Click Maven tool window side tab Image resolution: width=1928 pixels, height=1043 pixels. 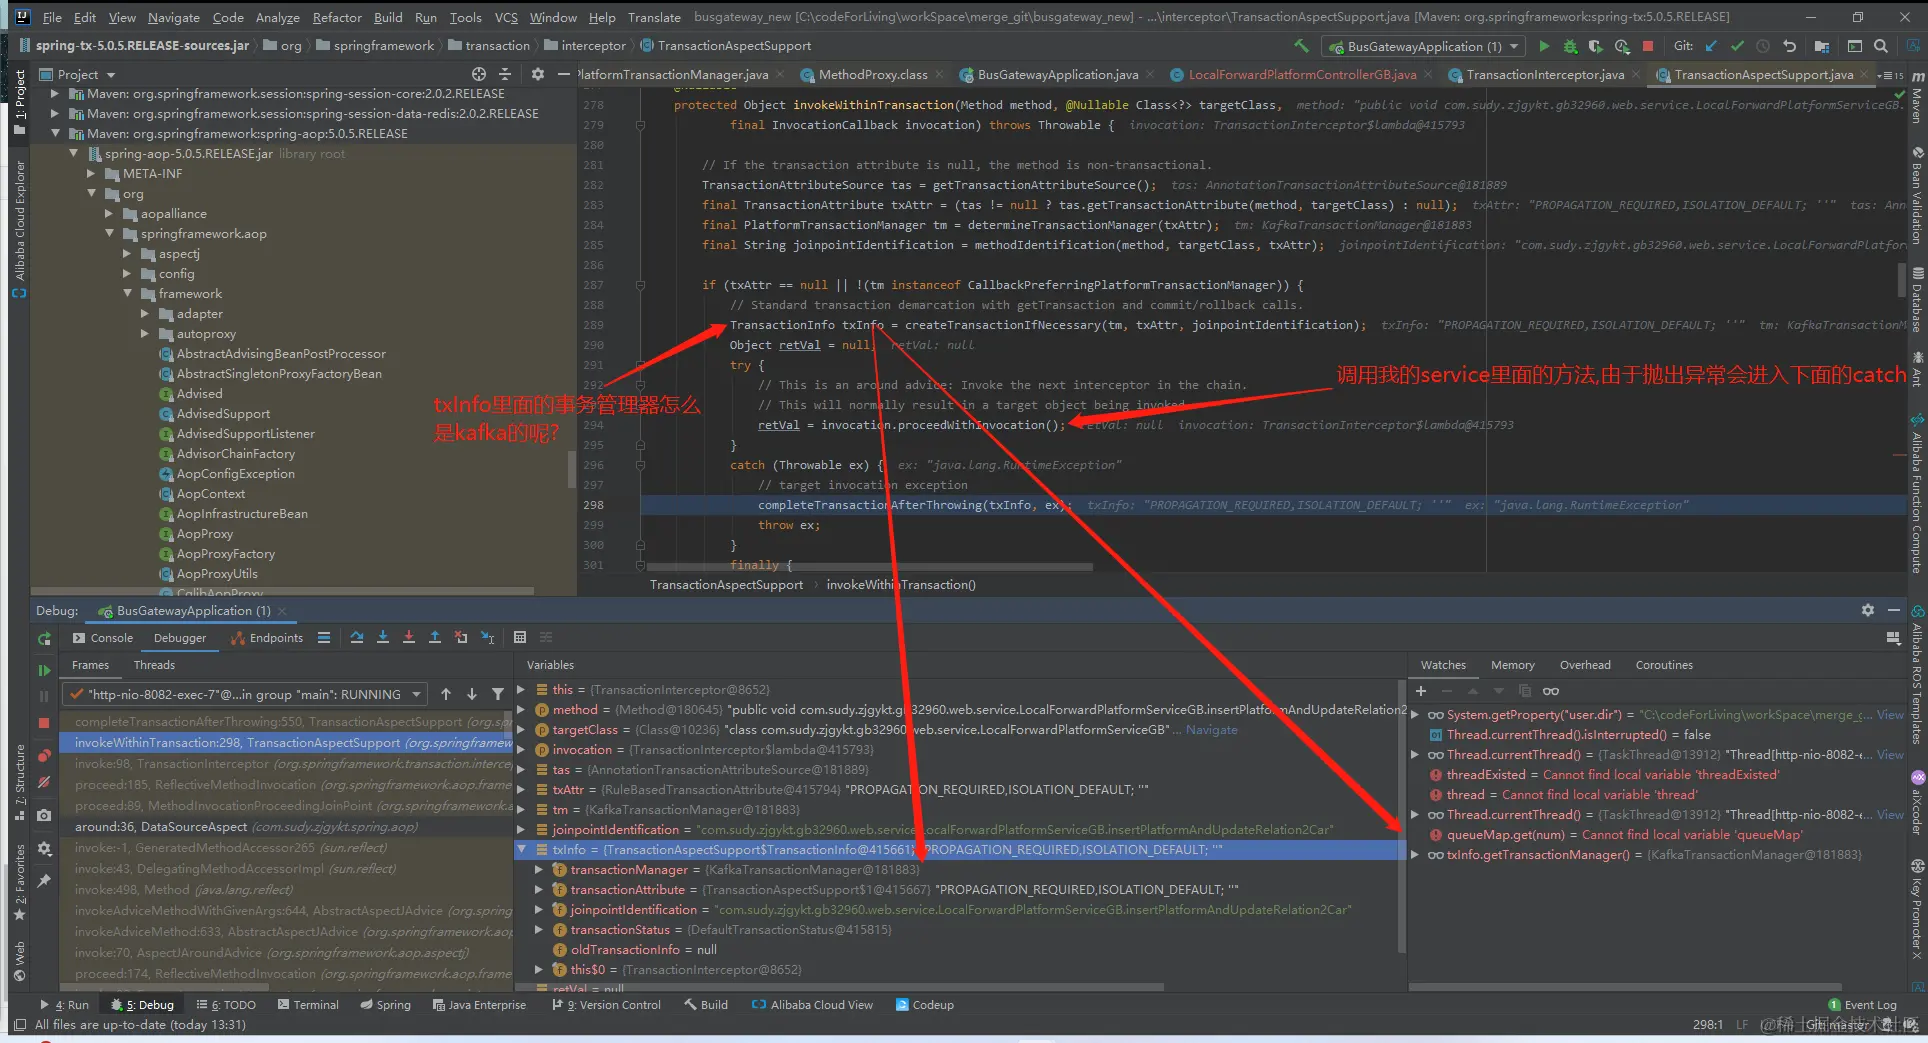point(1916,97)
